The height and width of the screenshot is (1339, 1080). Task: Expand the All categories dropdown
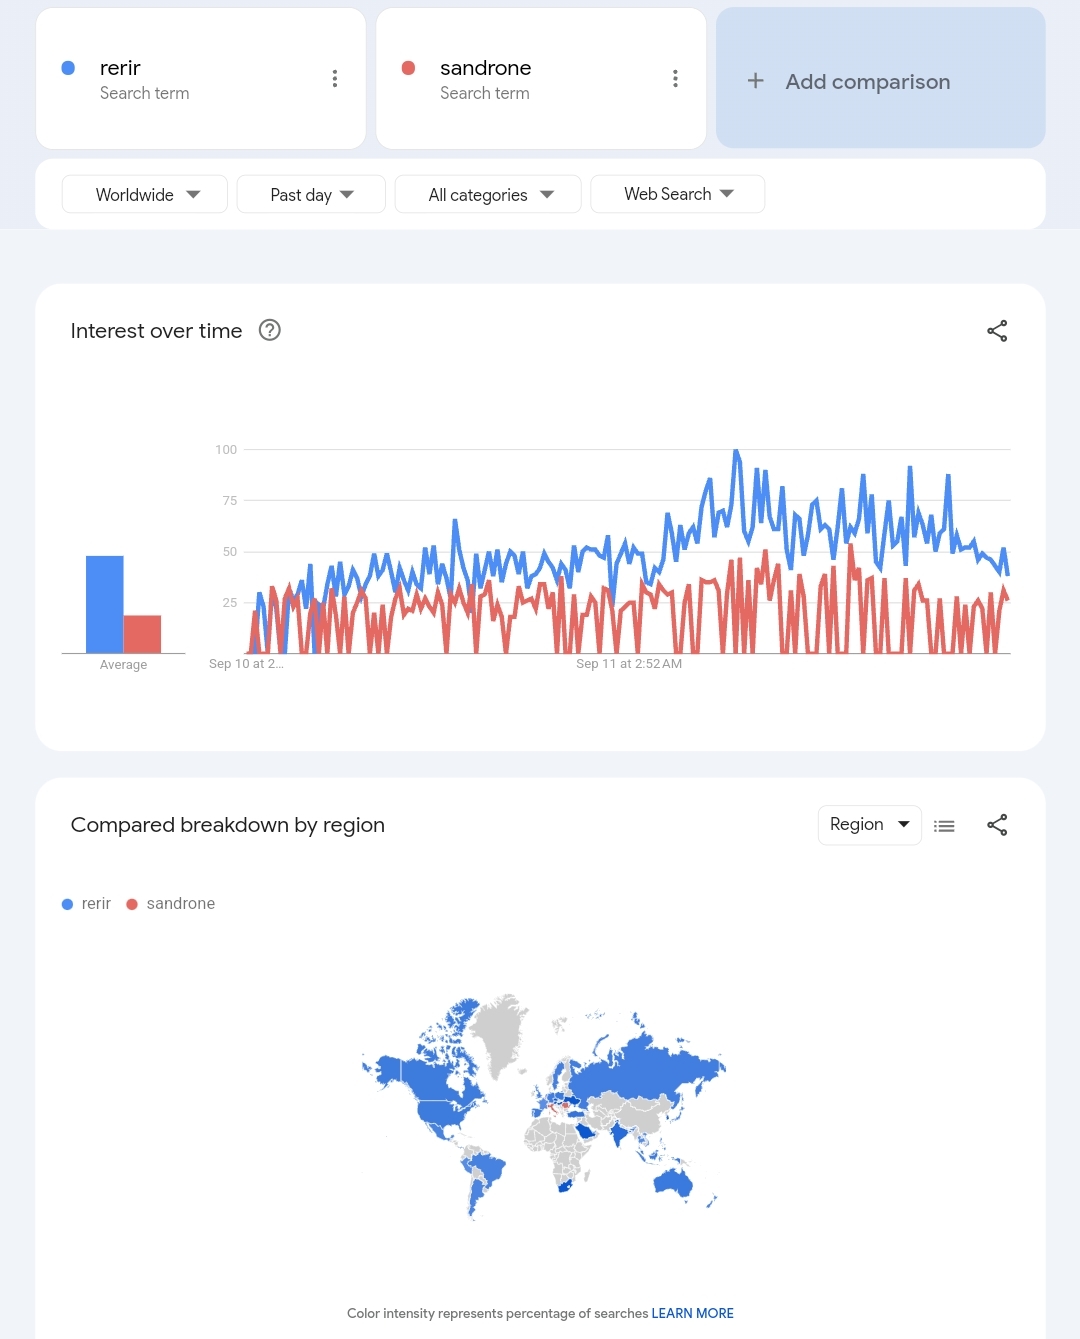tap(489, 195)
